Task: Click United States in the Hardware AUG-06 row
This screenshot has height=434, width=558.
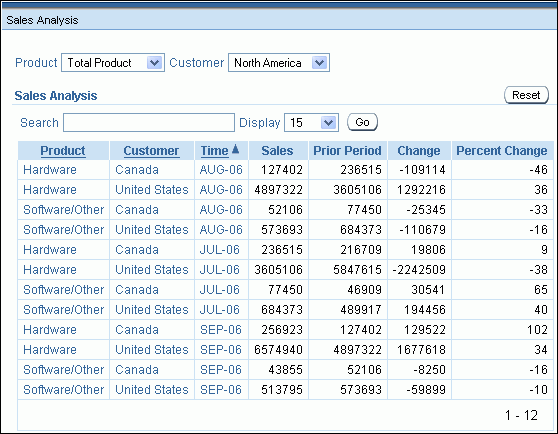Action: 152,190
